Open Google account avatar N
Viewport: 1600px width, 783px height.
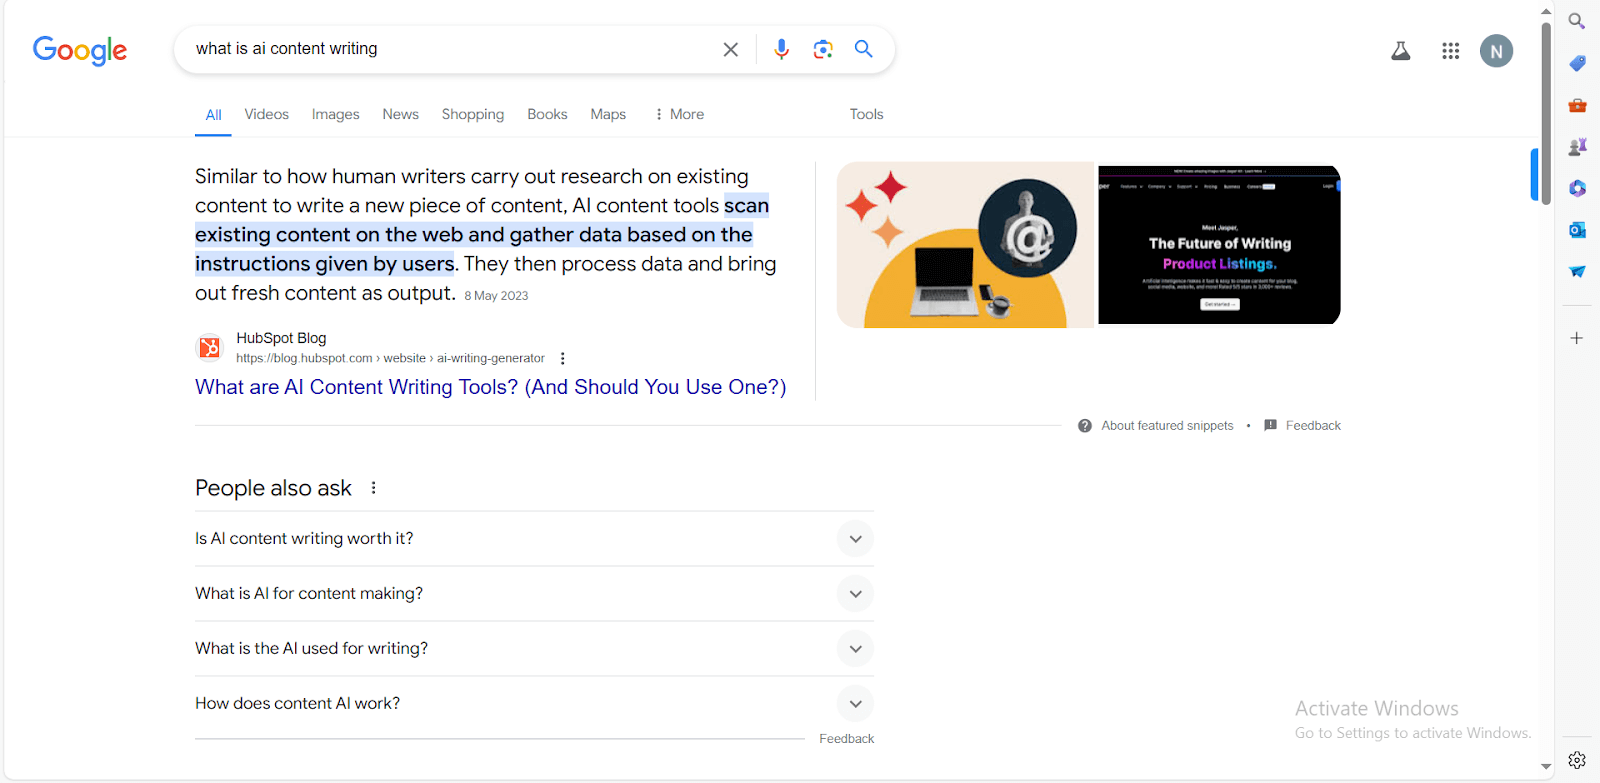(x=1496, y=51)
